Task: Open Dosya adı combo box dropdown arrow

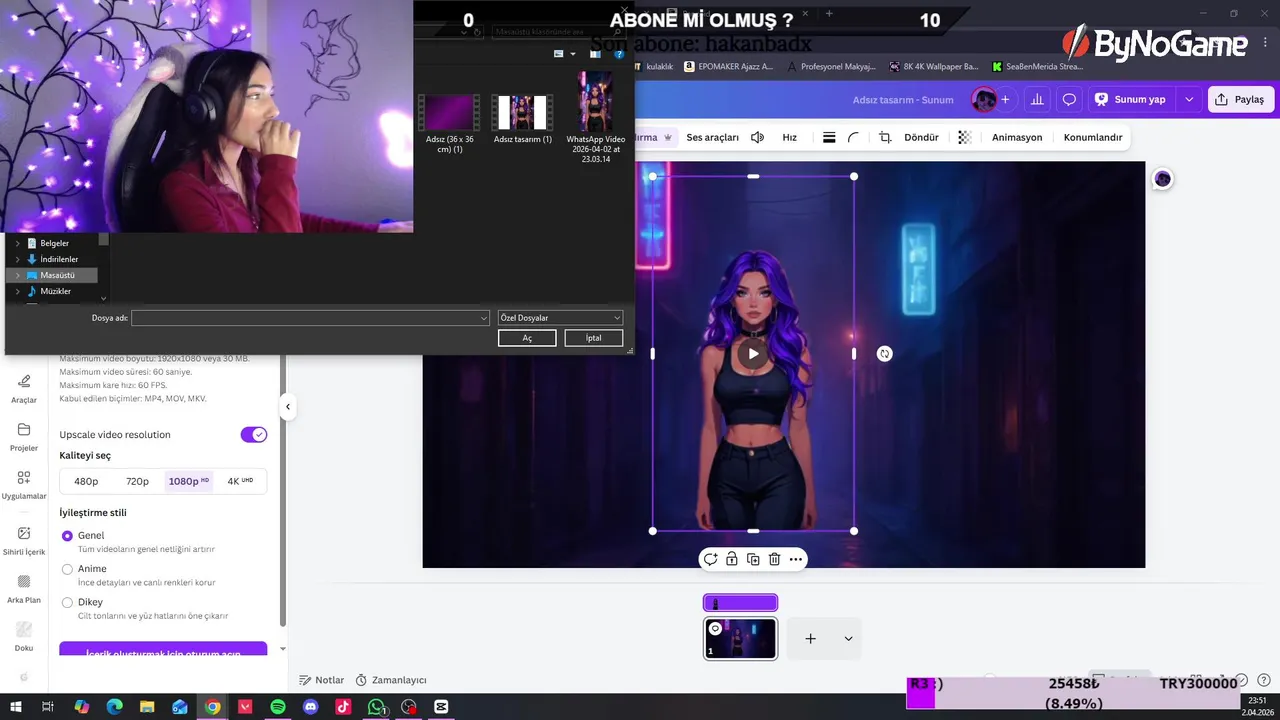Action: pyautogui.click(x=484, y=318)
